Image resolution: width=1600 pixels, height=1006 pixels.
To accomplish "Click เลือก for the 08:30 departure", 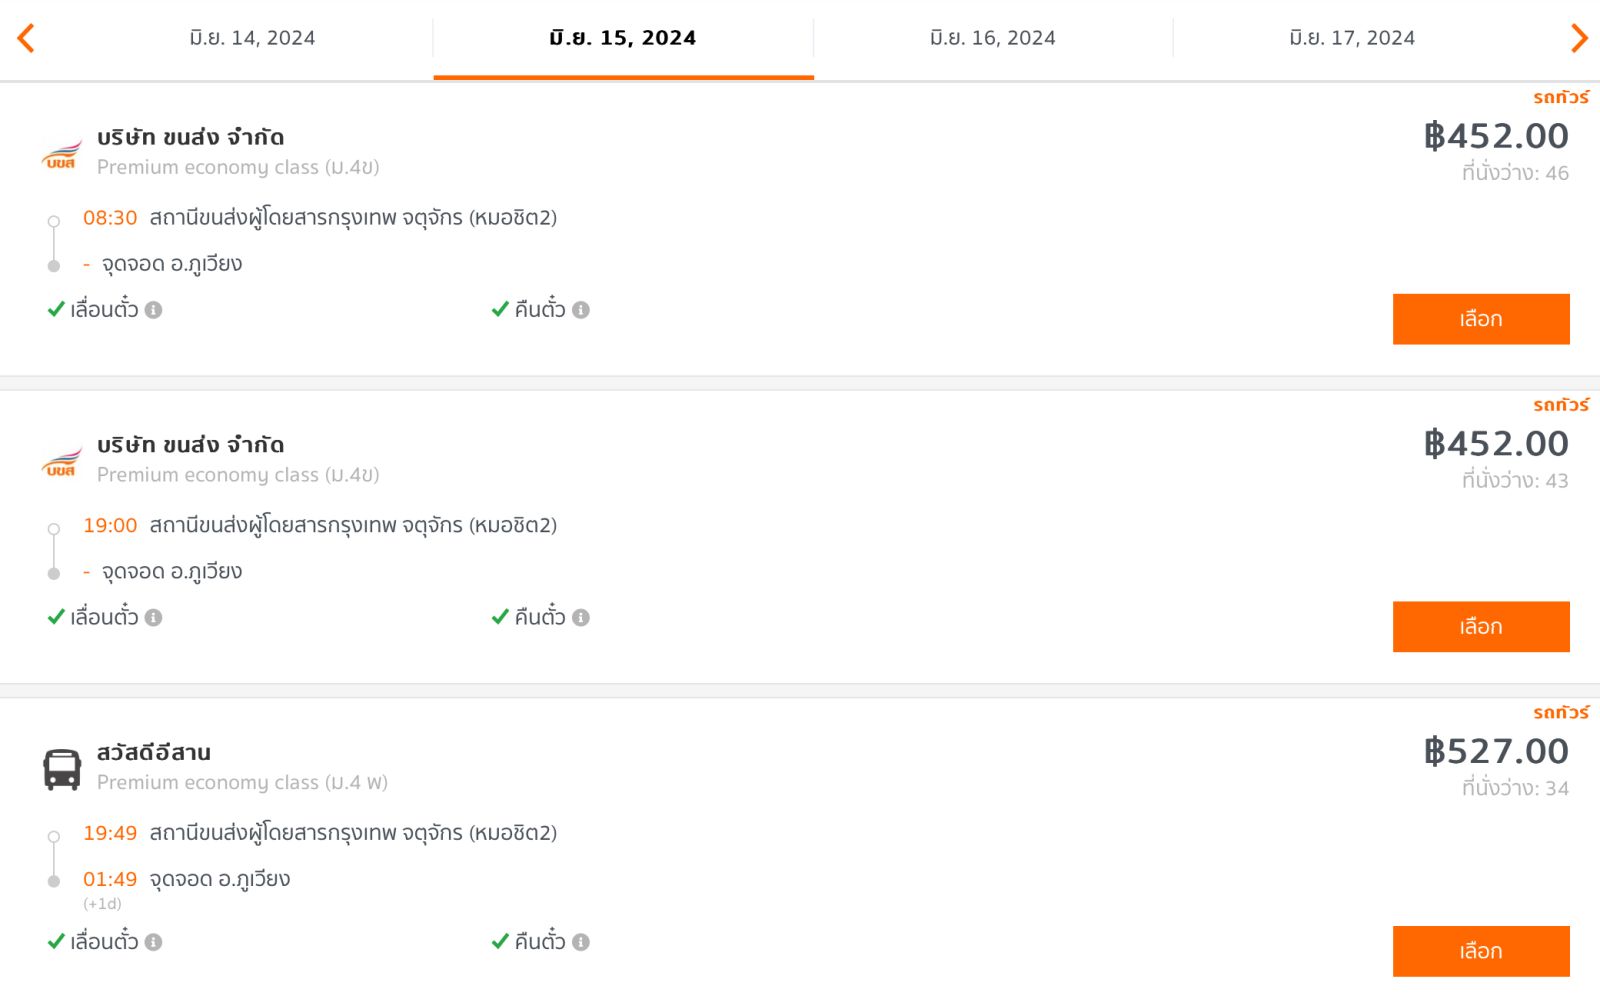I will 1481,319.
